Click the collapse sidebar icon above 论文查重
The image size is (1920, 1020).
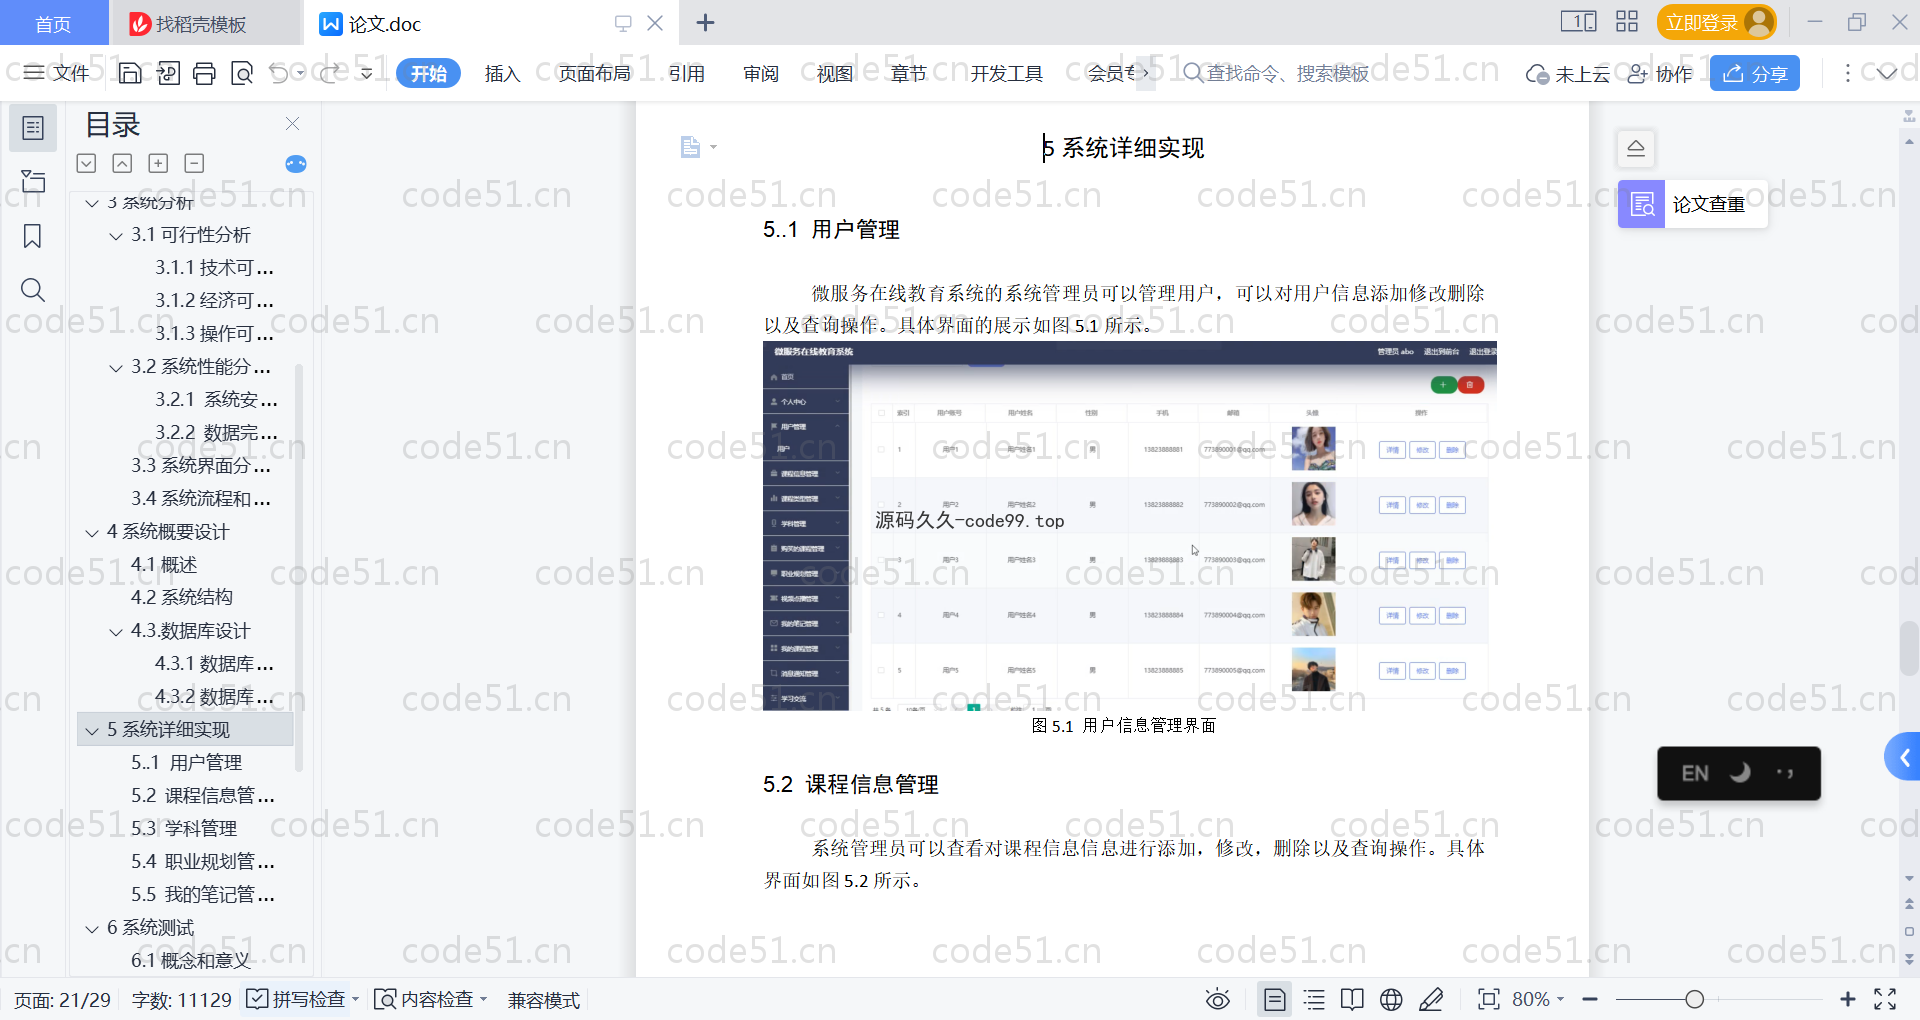1636,148
